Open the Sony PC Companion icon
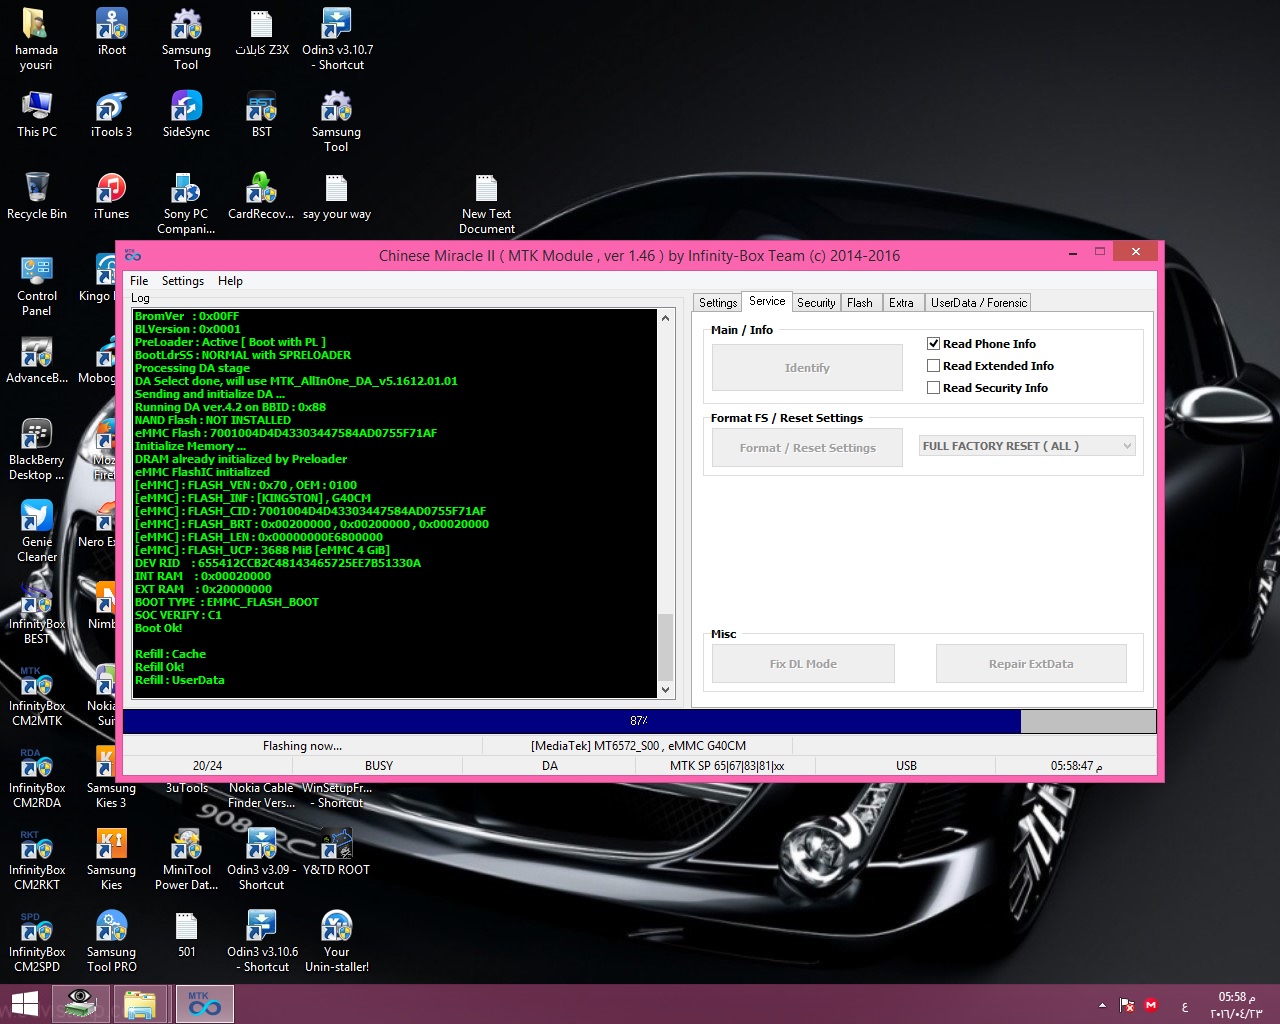Screen dimensions: 1280x1024 tap(186, 203)
